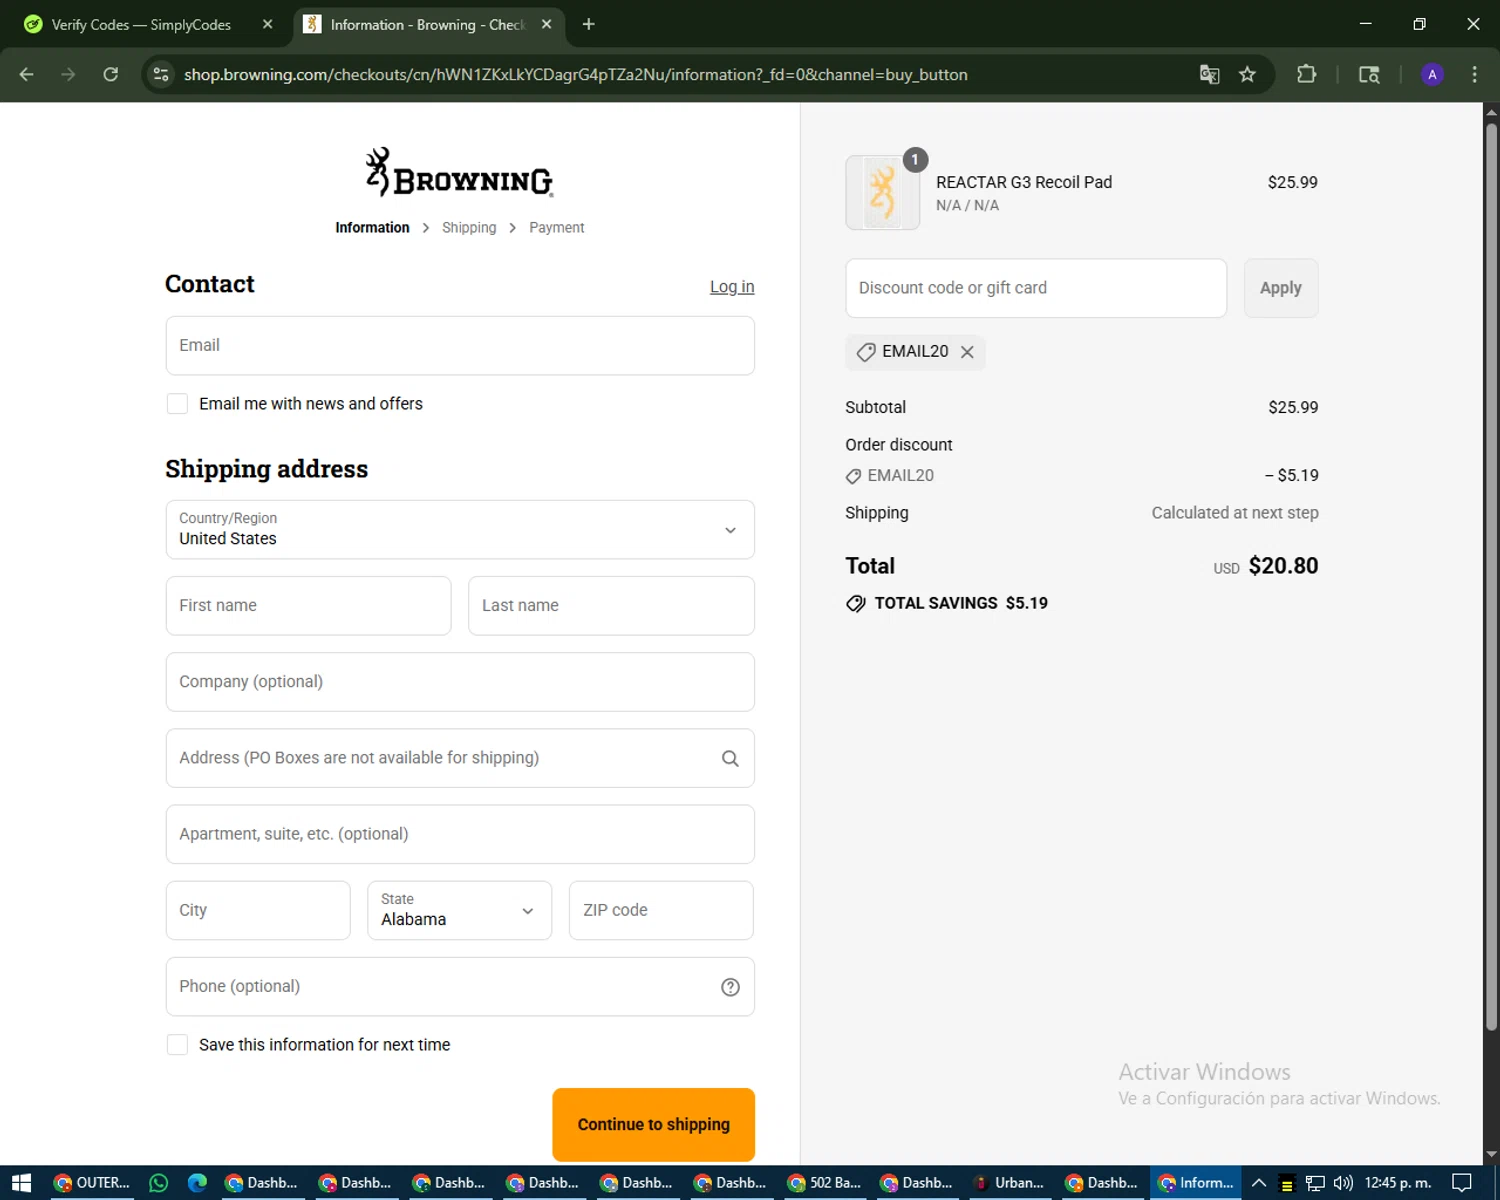
Task: Select the Information - Browning browser tab
Action: click(427, 24)
